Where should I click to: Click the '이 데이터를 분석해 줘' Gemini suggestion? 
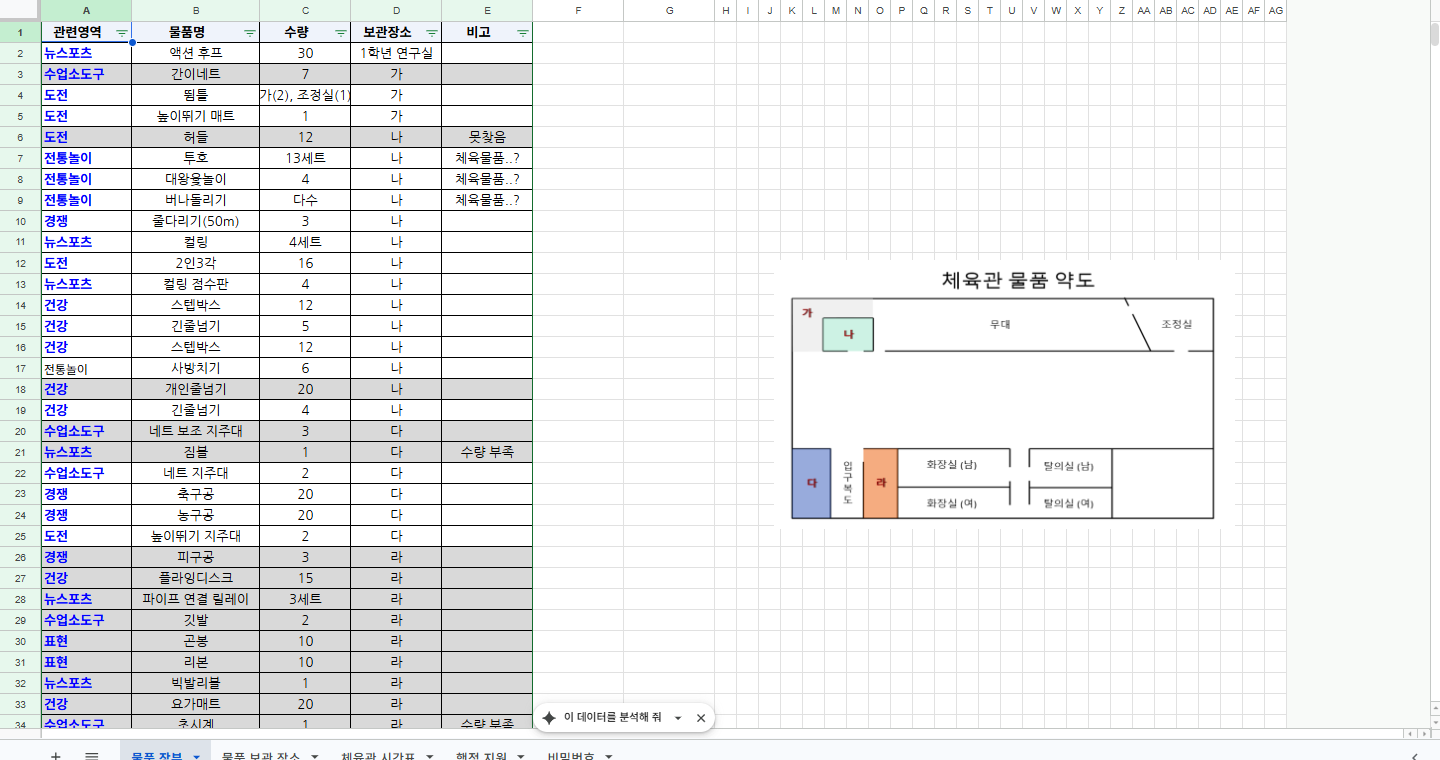[612, 718]
